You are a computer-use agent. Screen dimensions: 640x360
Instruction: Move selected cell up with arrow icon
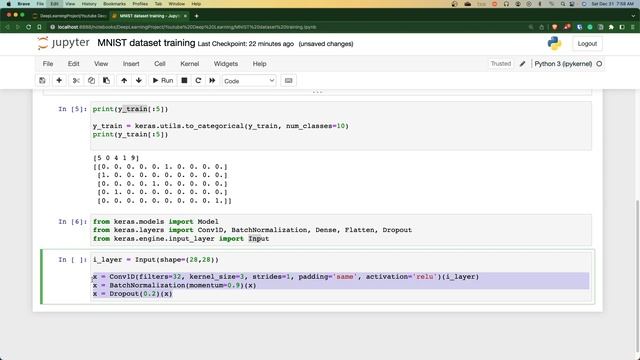pyautogui.click(x=124, y=80)
